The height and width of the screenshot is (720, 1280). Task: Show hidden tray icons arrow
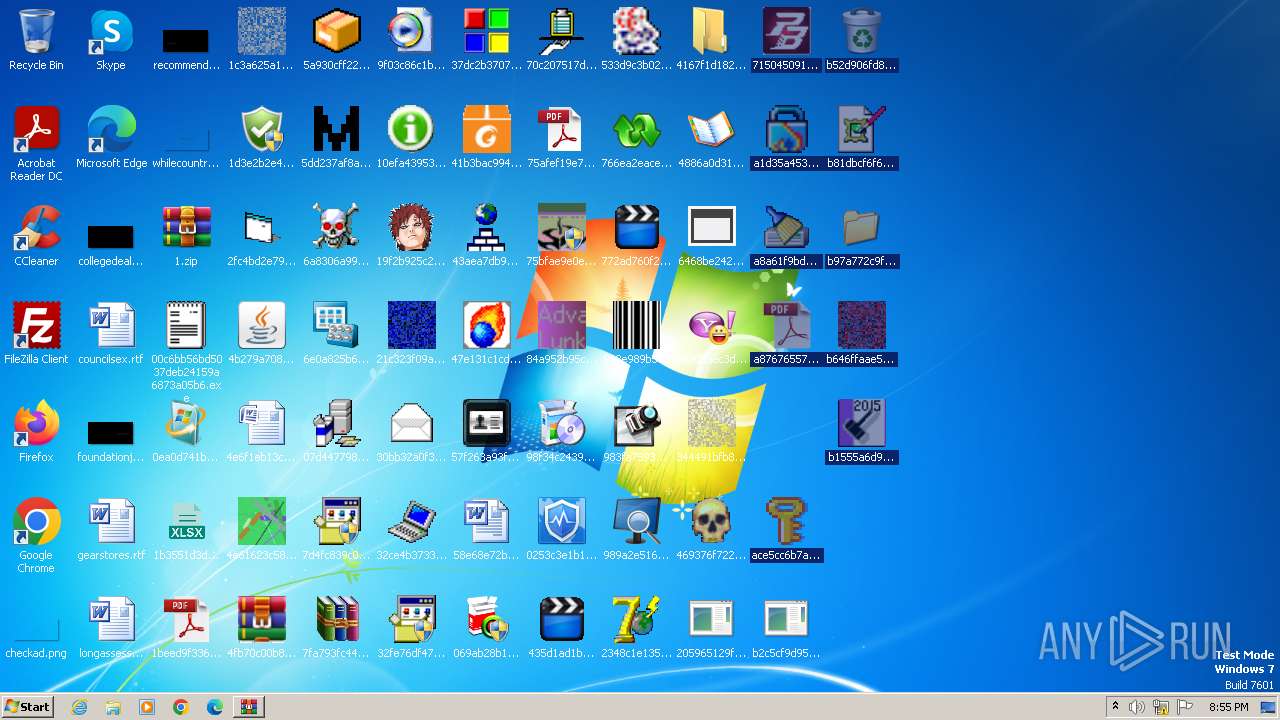1115,707
